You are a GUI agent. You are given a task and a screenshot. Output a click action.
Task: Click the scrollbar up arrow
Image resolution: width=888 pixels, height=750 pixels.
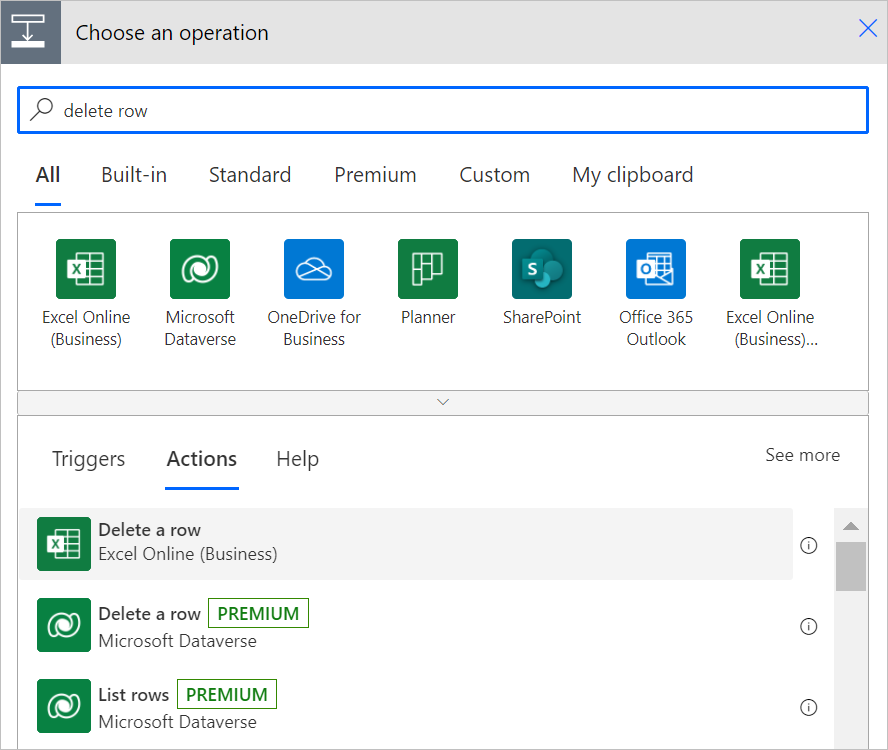[850, 524]
